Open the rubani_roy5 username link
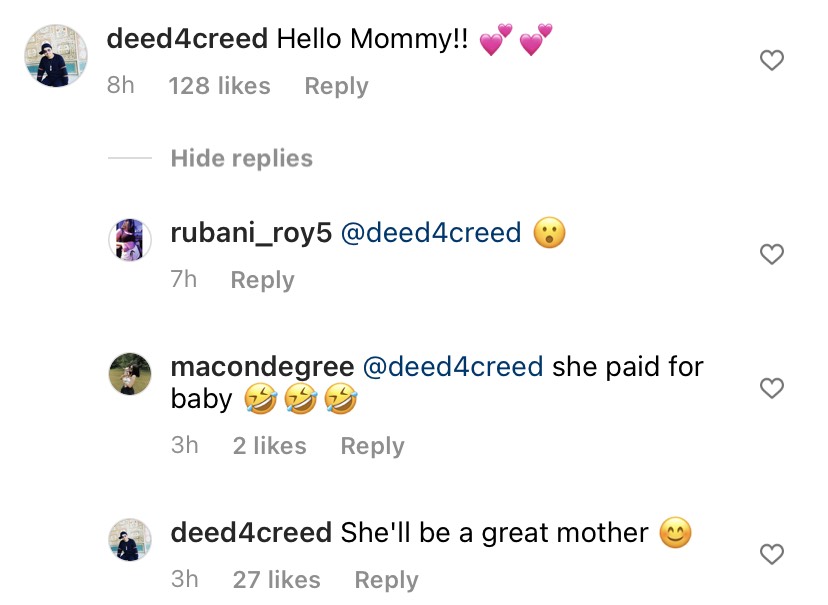Viewport: 828px width, 605px height. [x=250, y=233]
